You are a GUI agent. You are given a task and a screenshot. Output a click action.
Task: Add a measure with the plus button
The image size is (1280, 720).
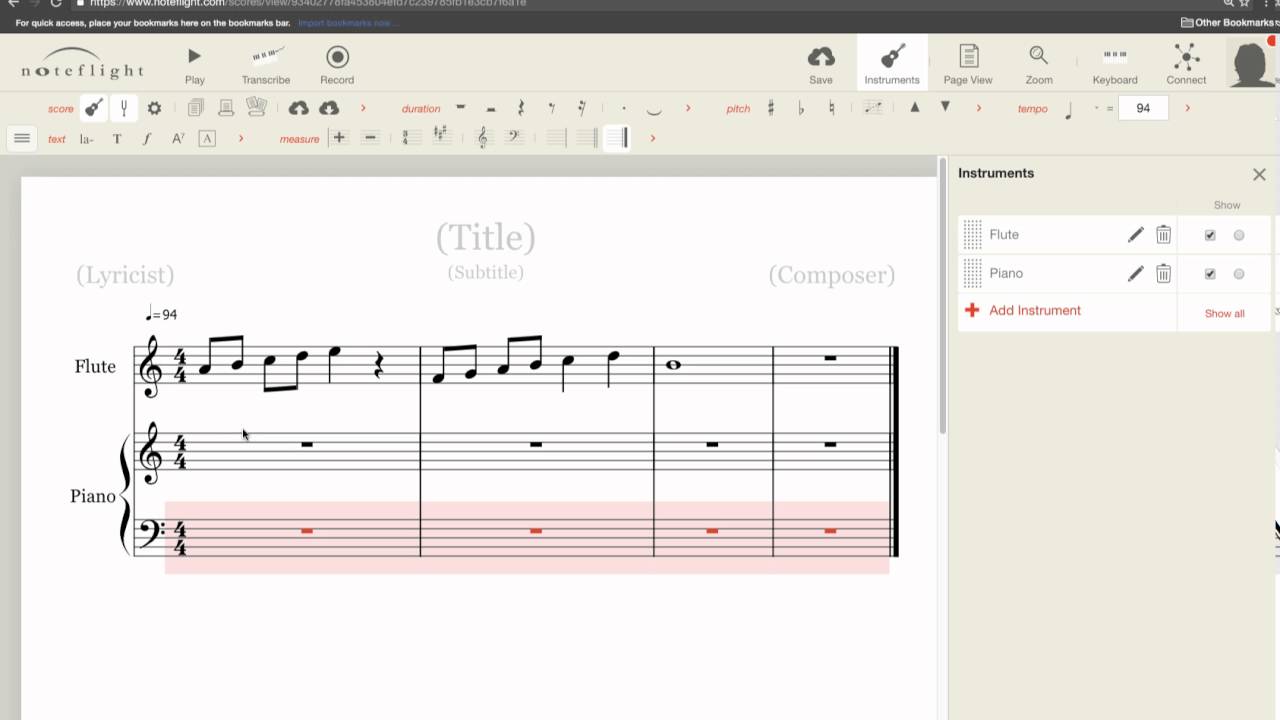339,138
